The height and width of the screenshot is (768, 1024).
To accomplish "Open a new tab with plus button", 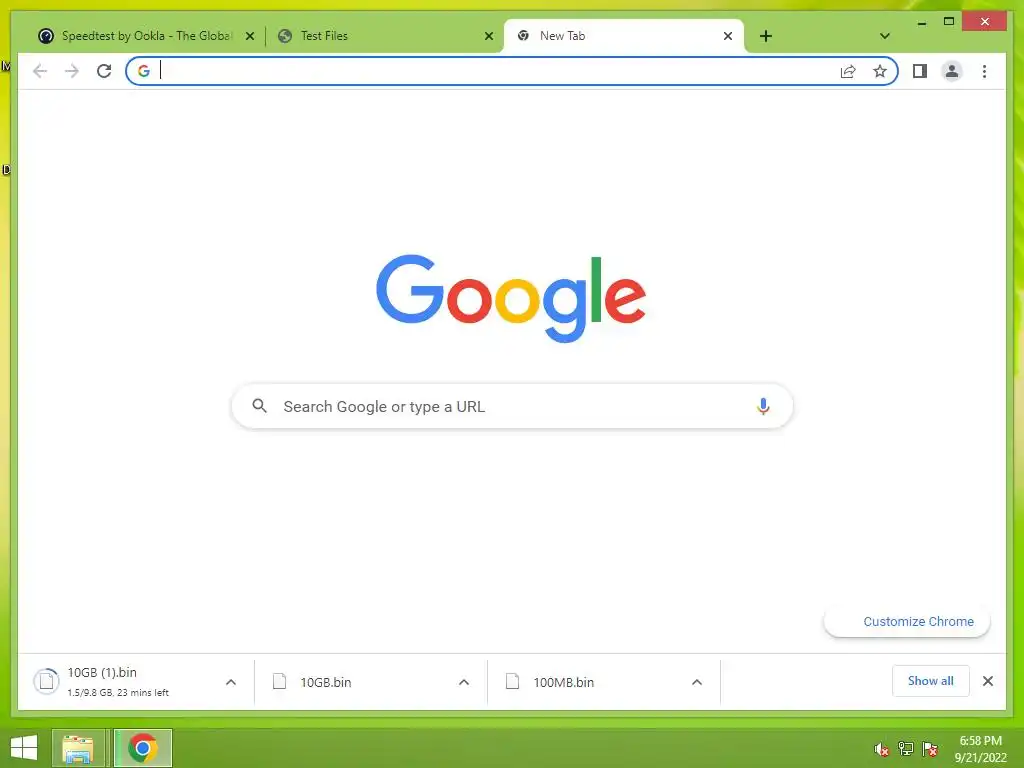I will click(766, 36).
